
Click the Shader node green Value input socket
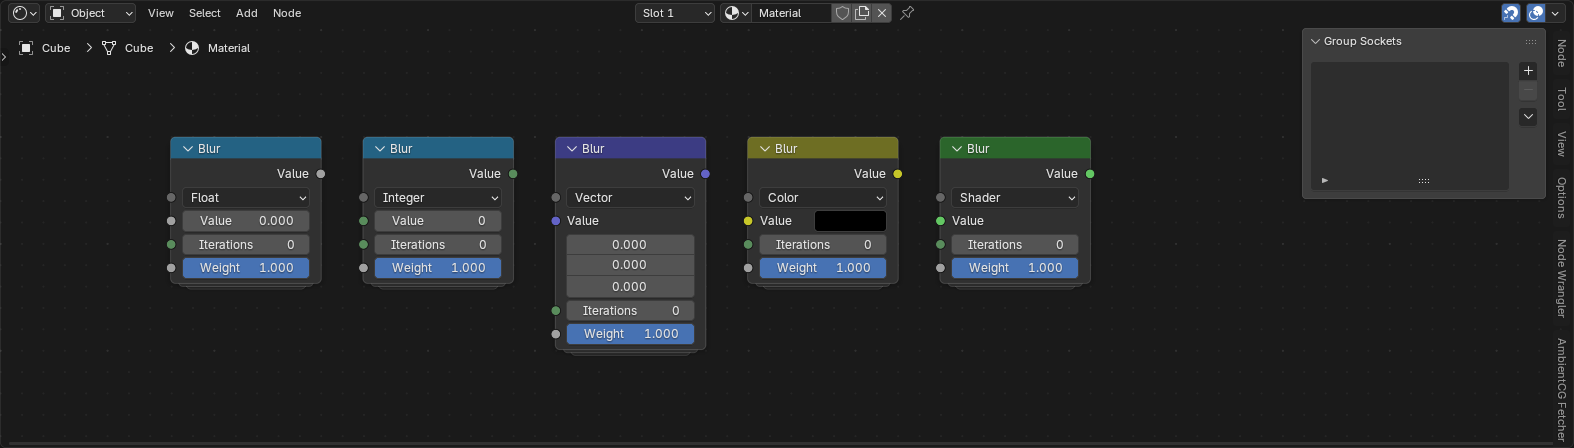pyautogui.click(x=940, y=221)
